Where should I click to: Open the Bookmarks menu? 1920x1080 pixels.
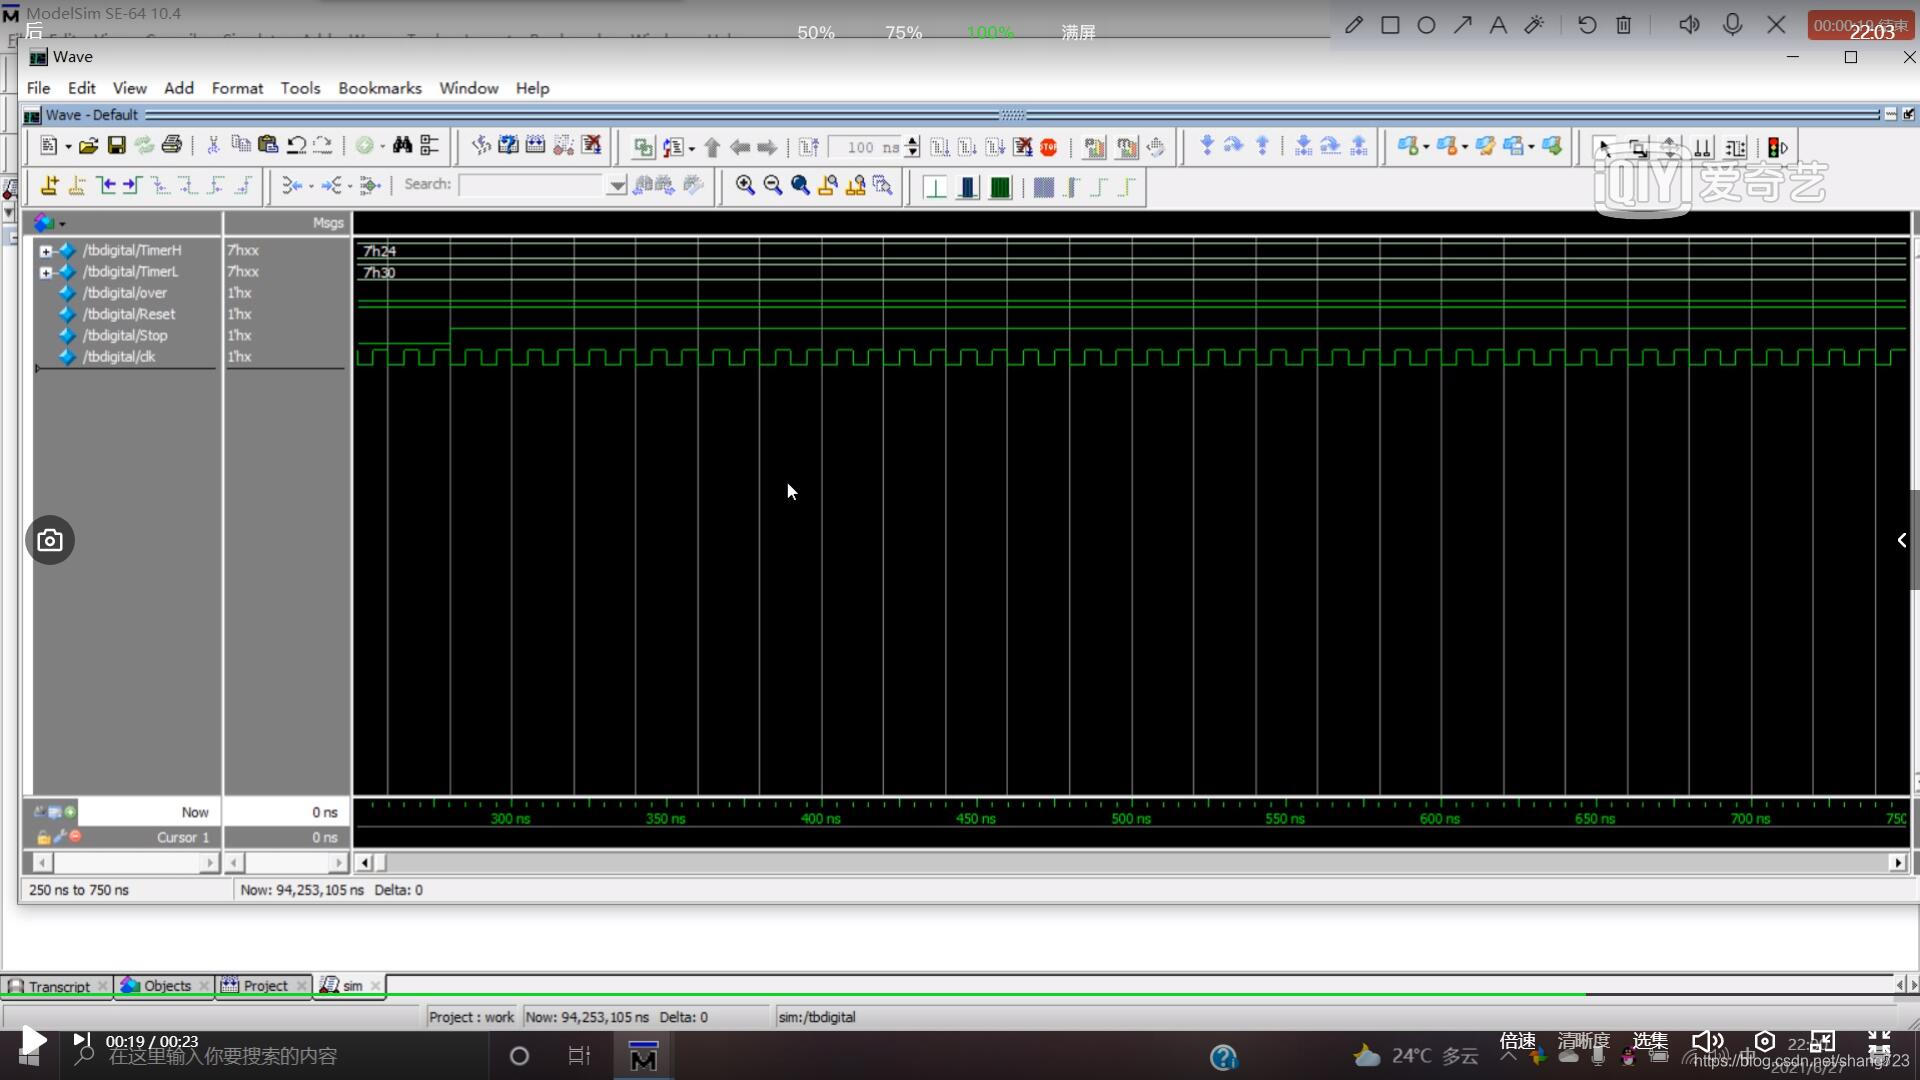click(380, 88)
